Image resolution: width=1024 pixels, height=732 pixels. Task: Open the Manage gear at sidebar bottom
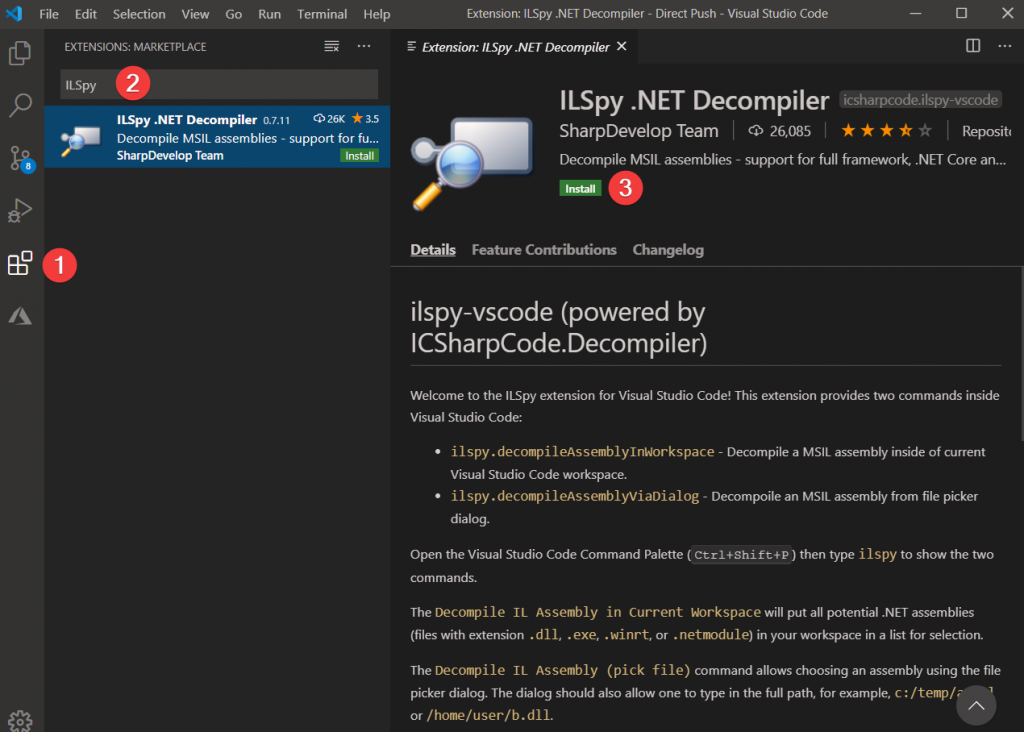[20, 720]
